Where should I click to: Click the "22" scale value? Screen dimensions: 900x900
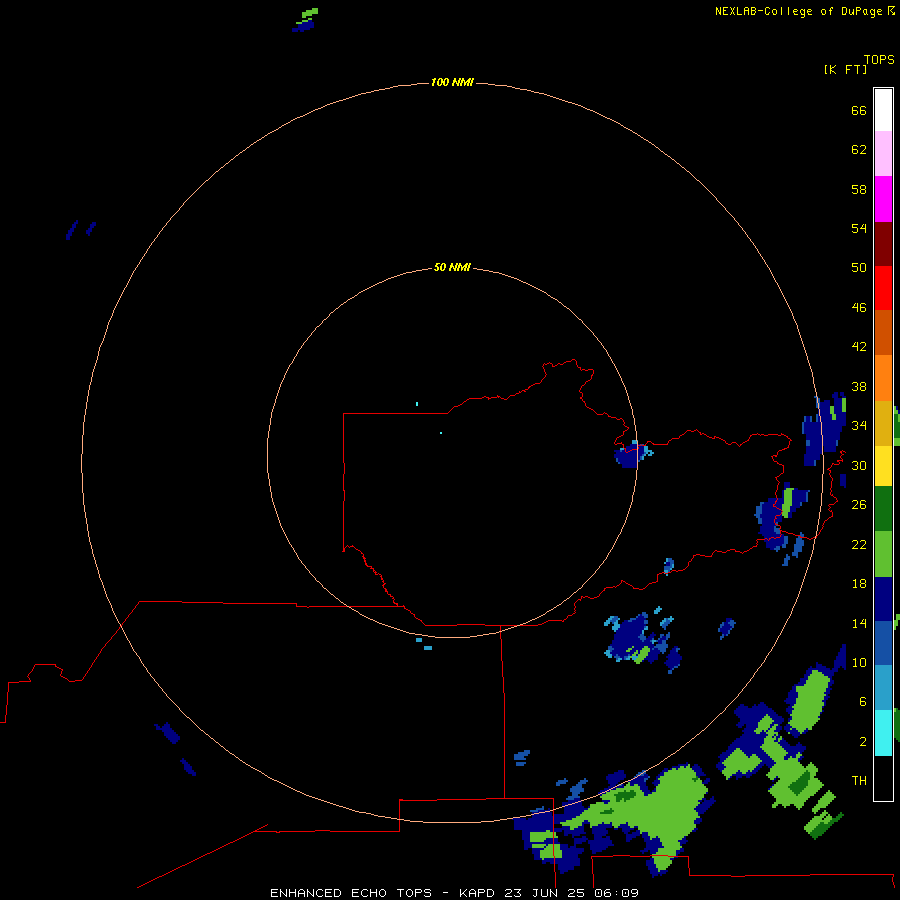coord(859,544)
